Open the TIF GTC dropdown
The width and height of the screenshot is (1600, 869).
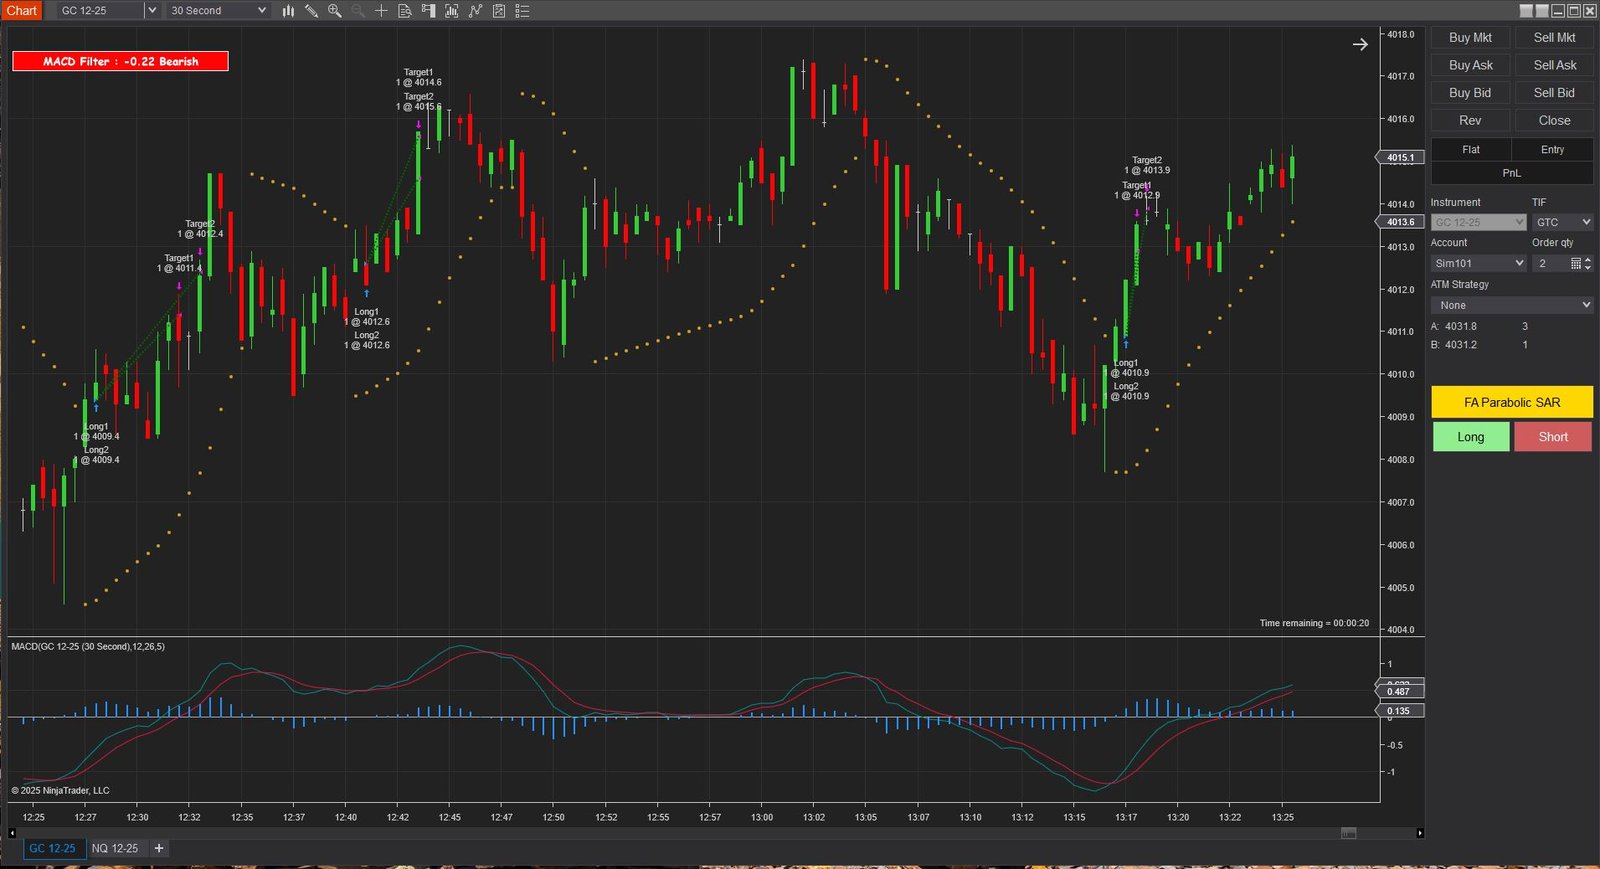point(1563,222)
